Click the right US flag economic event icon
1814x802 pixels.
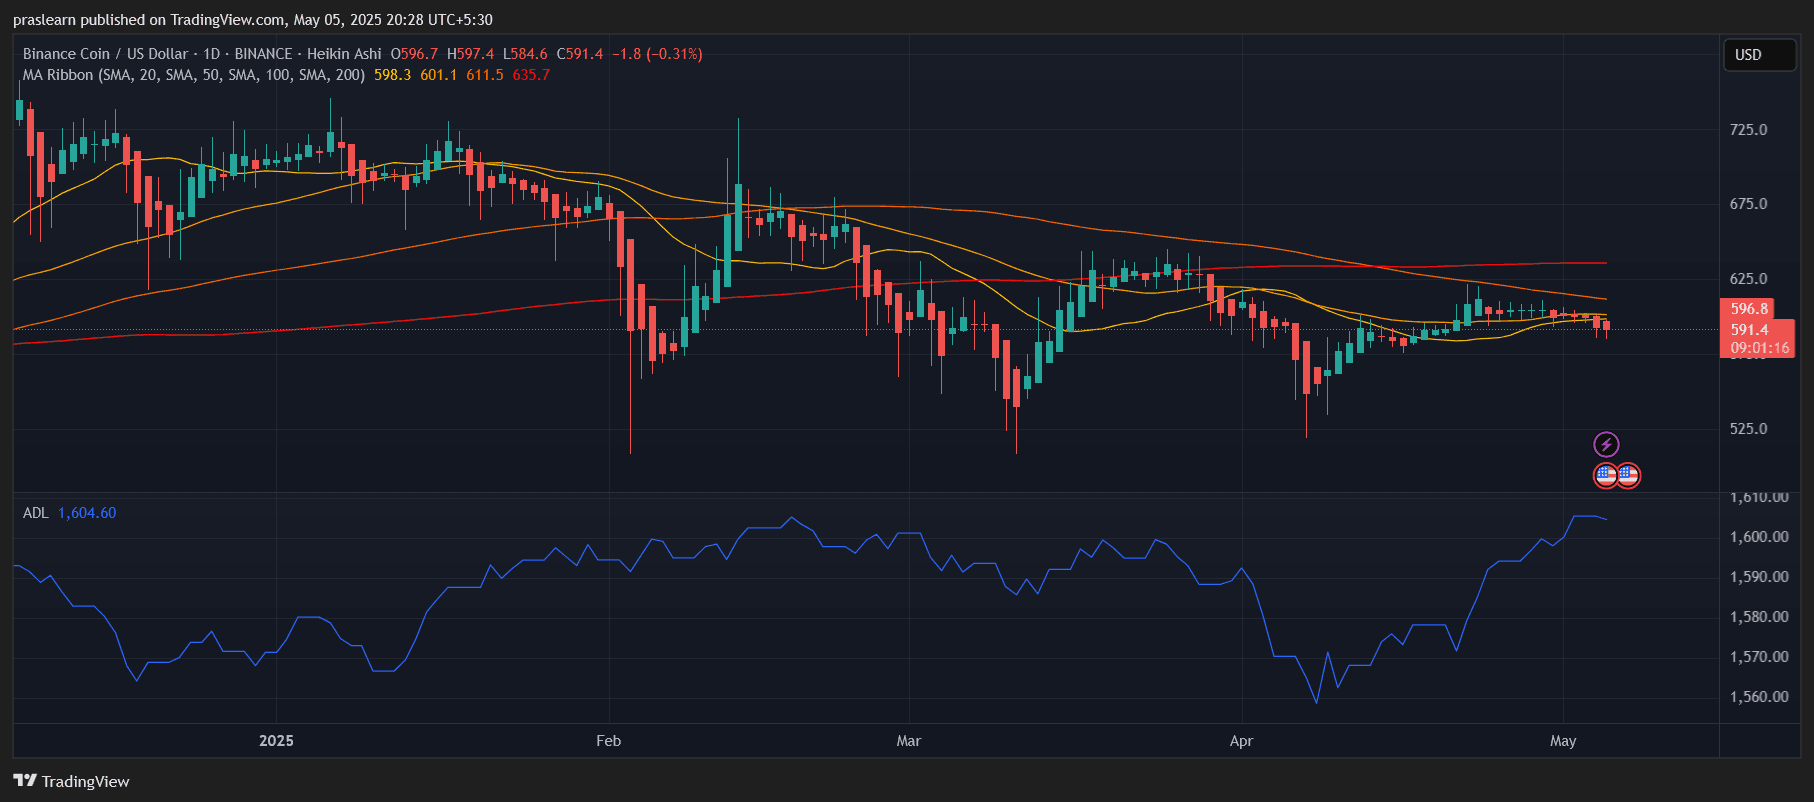(x=1628, y=475)
